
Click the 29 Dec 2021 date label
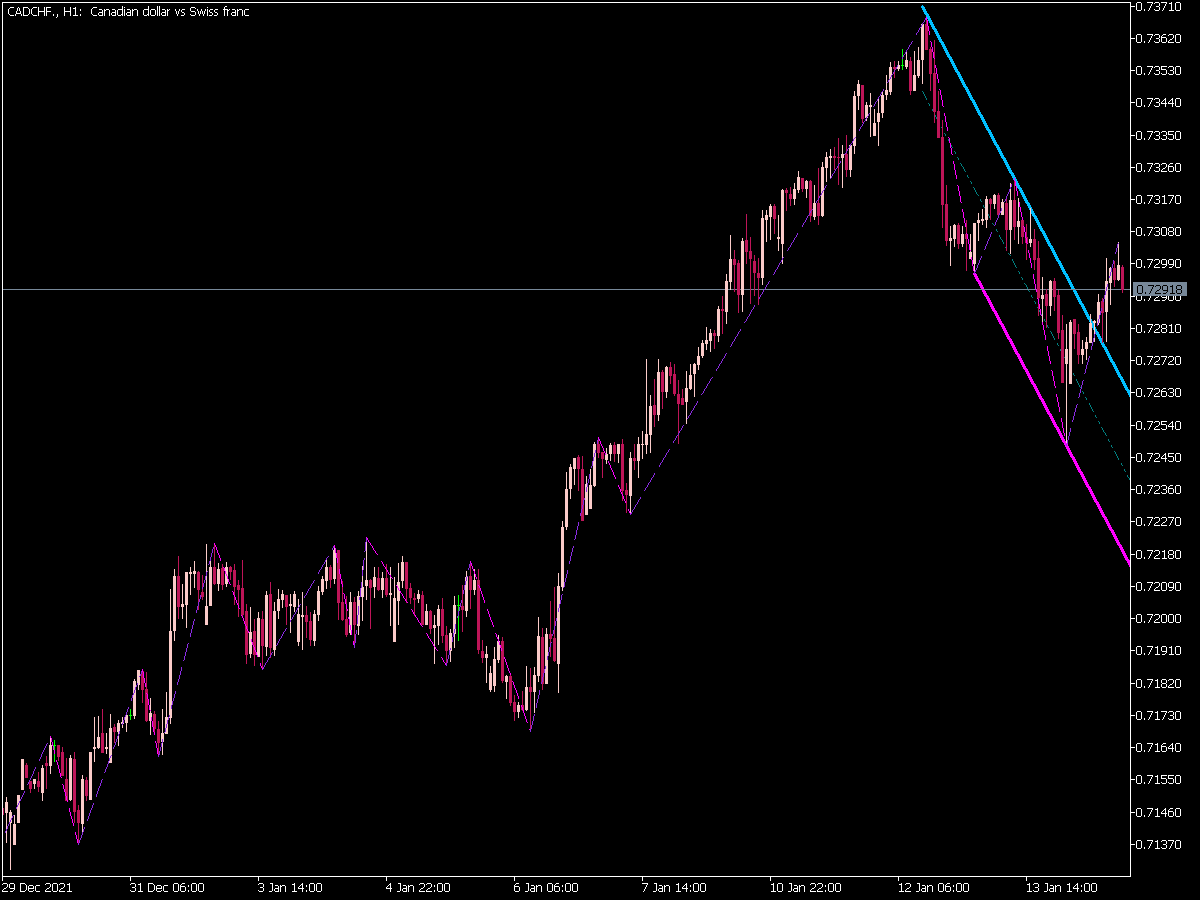pos(37,887)
